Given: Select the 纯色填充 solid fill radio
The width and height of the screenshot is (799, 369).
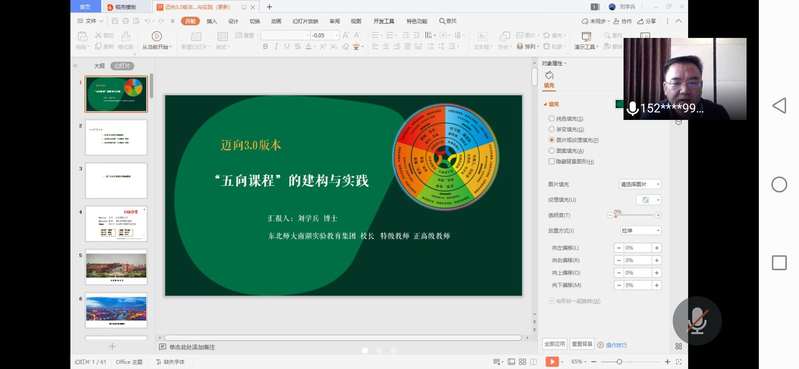Looking at the screenshot, I should [551, 118].
